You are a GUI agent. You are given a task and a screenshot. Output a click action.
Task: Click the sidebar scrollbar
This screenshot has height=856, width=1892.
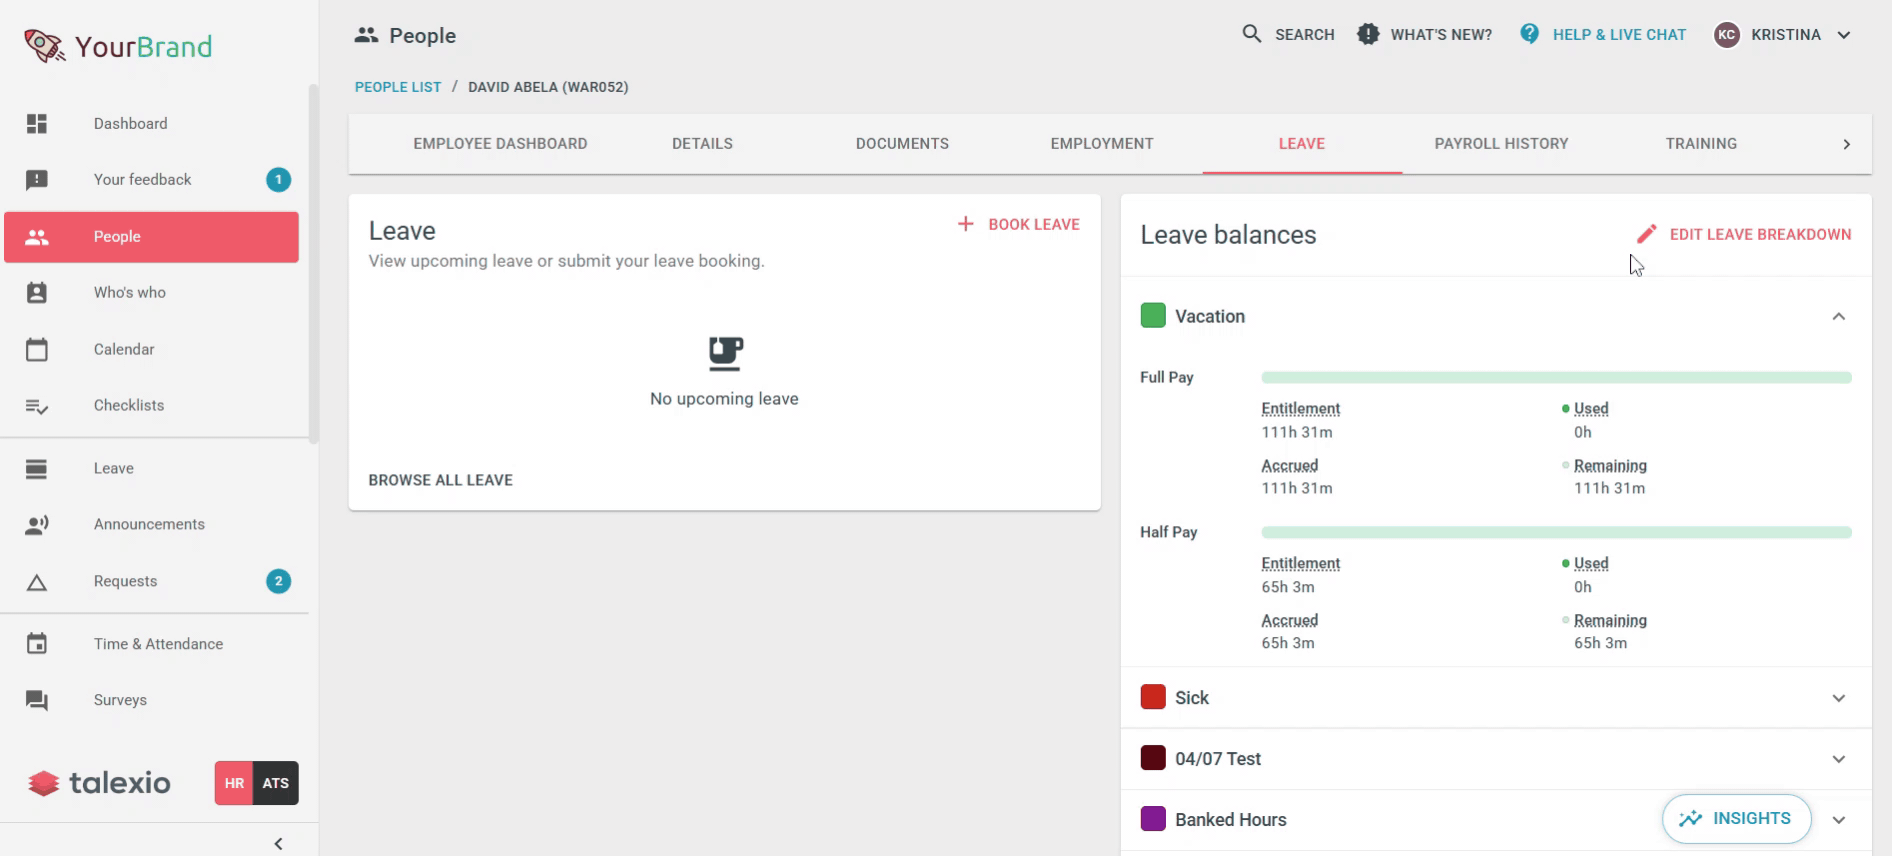point(313,264)
